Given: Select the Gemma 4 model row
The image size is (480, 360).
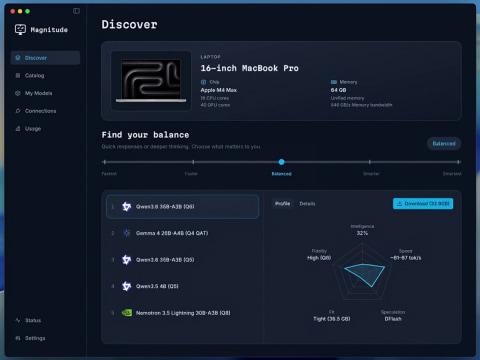Looking at the screenshot, I should coord(182,233).
